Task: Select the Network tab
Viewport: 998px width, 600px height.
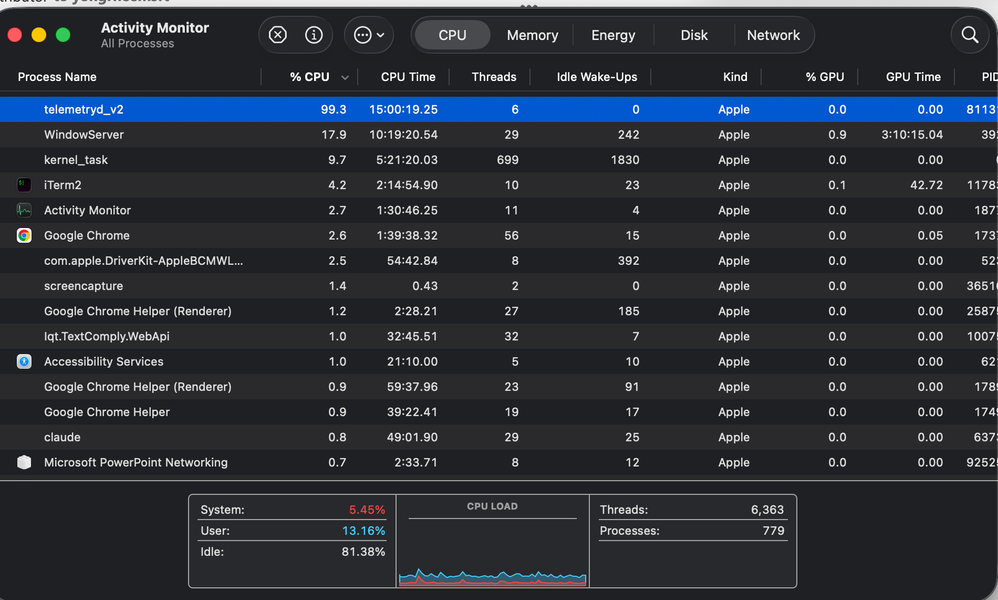Action: [773, 35]
